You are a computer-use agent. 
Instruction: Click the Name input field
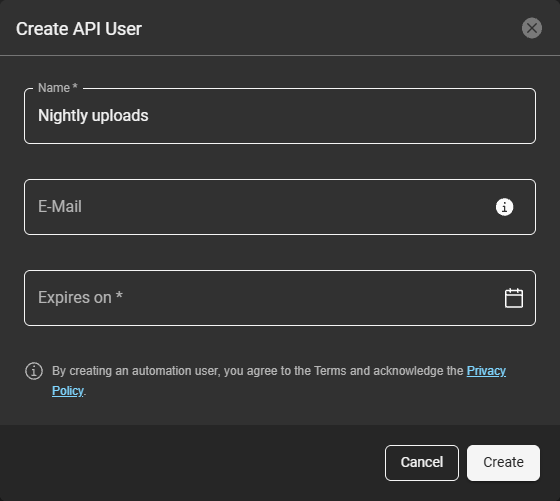pos(280,116)
